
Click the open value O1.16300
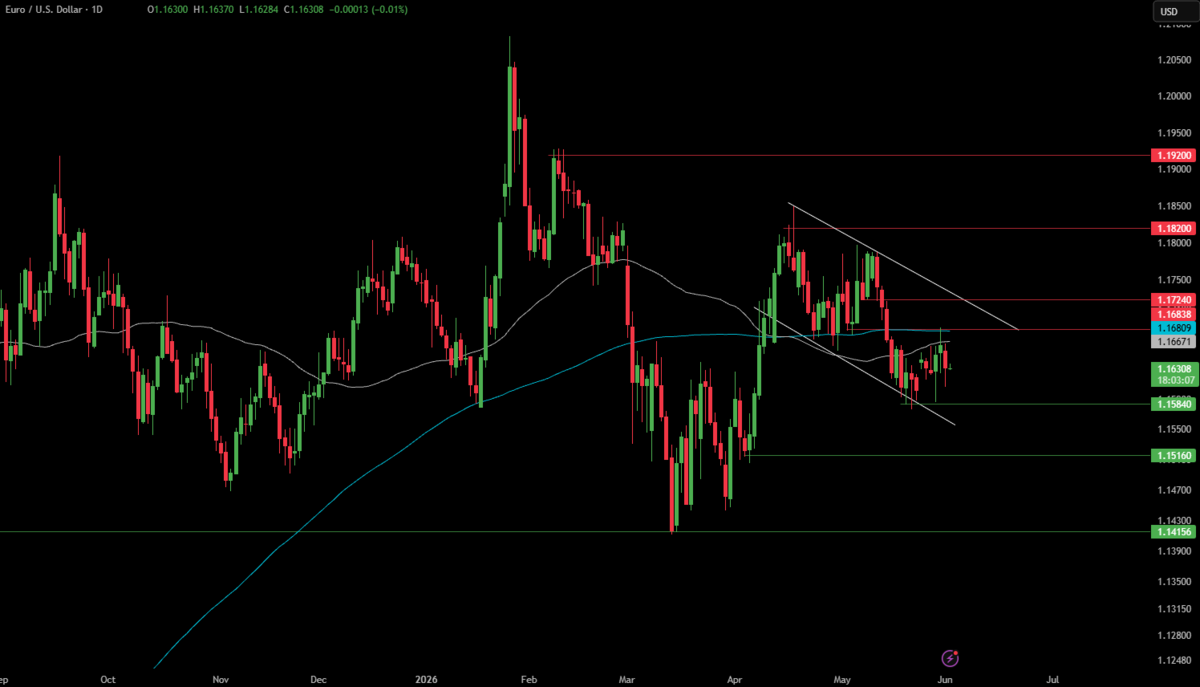(166, 9)
